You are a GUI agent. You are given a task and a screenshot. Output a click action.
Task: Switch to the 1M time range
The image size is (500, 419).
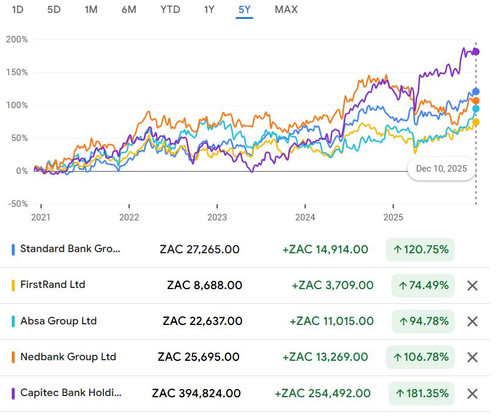pyautogui.click(x=91, y=9)
